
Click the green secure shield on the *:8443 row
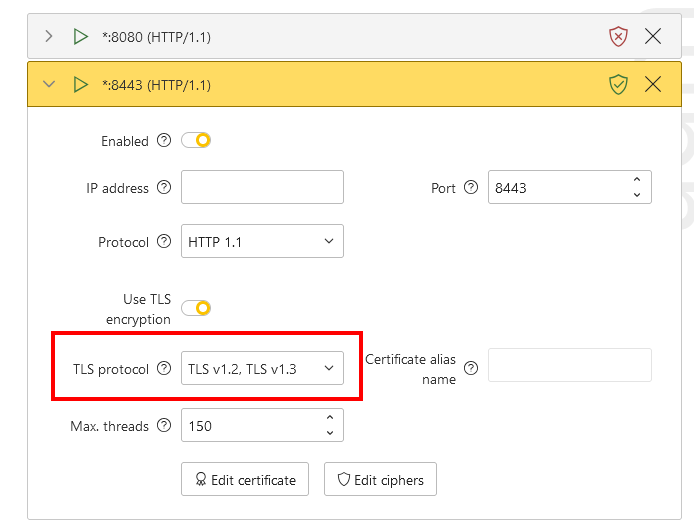618,85
